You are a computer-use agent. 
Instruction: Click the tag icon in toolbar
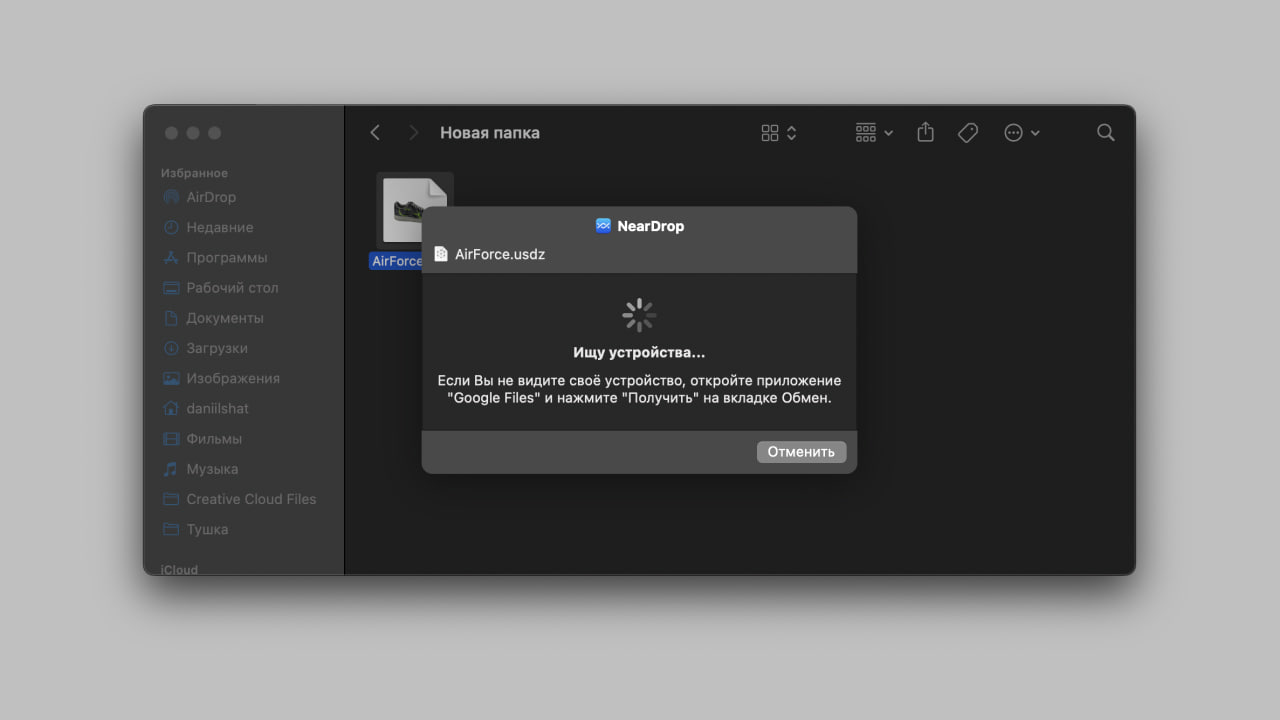[x=967, y=133]
